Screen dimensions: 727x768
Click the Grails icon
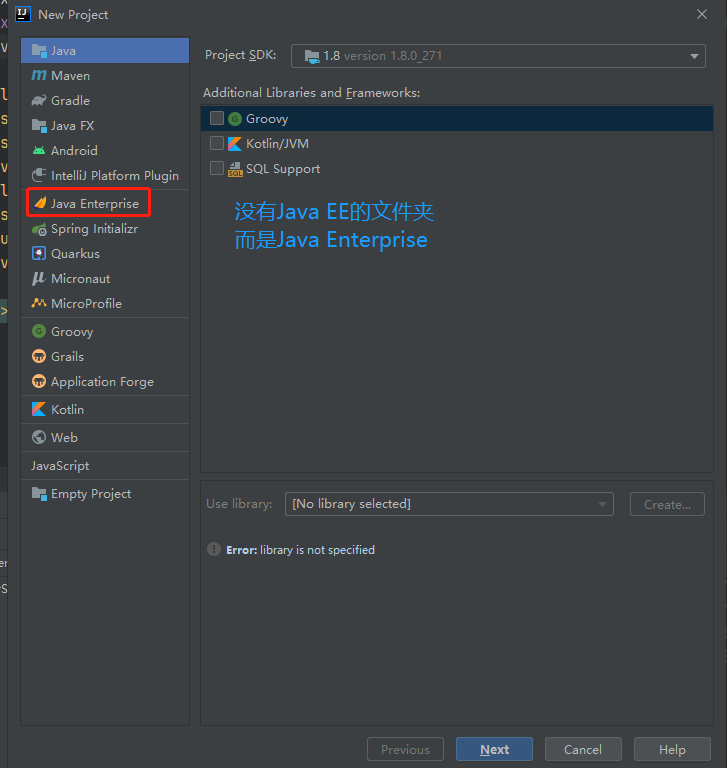[x=39, y=356]
